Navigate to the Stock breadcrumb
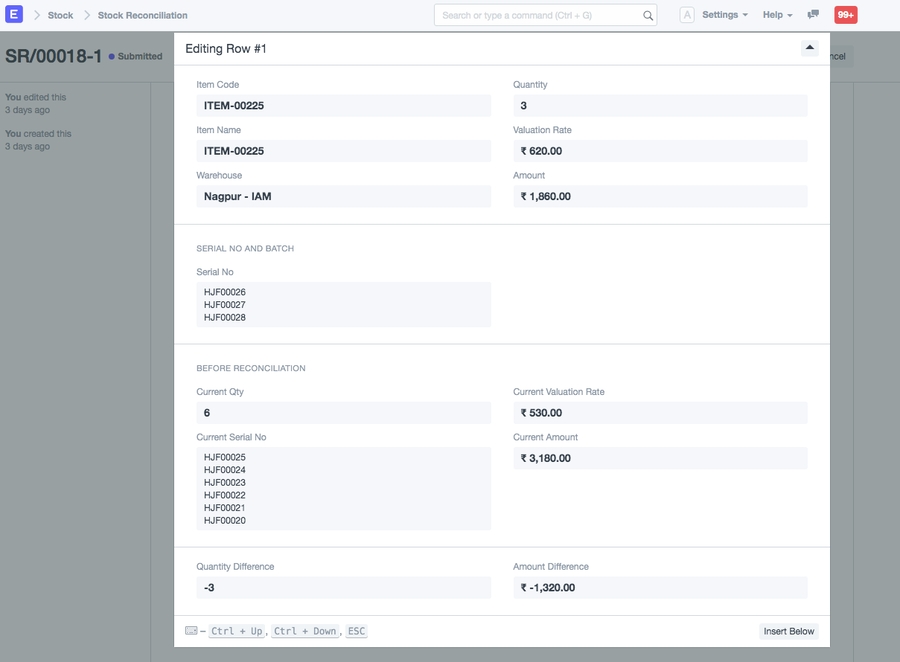This screenshot has height=662, width=900. 59,15
